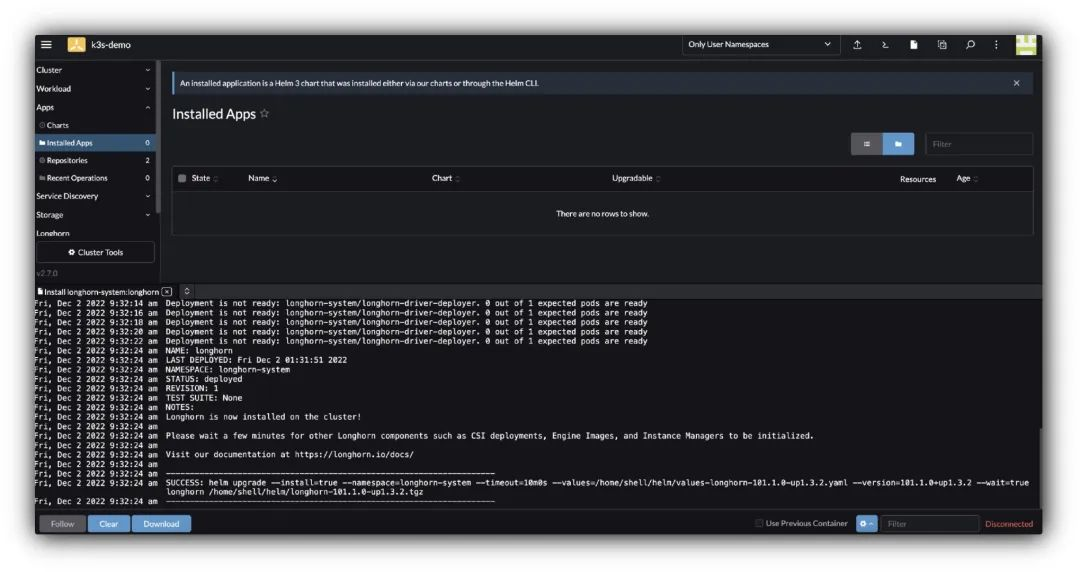The width and height of the screenshot is (1080, 572).
Task: Click the user avatar in header
Action: point(1026,45)
